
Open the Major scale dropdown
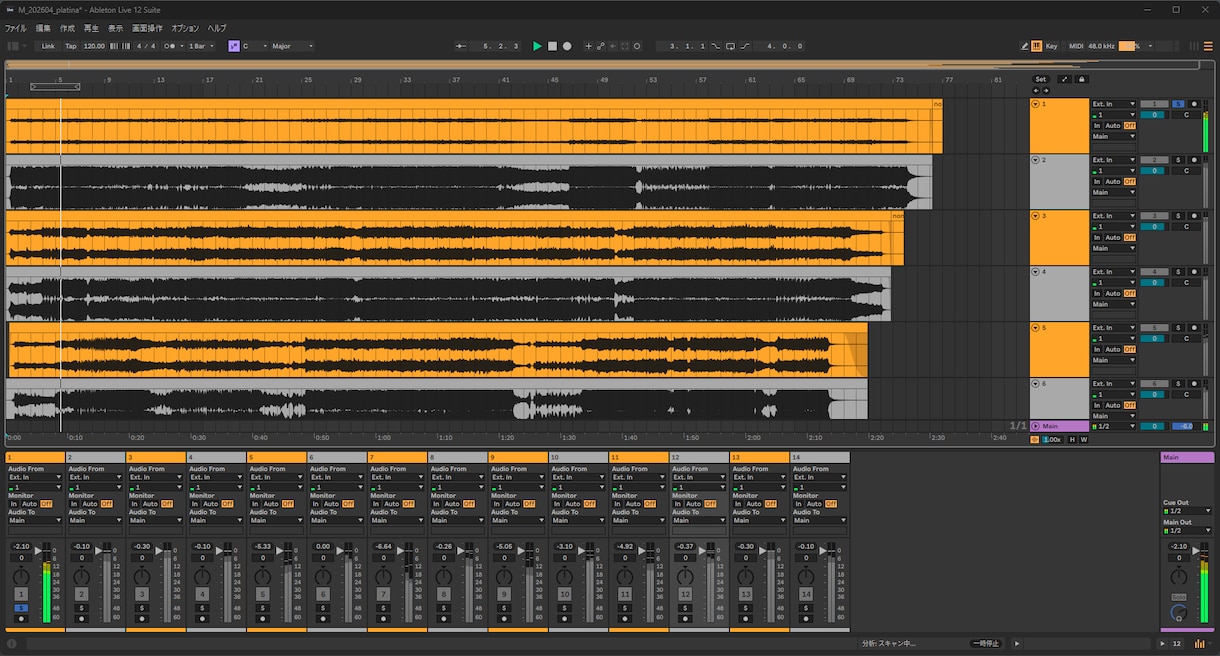click(x=292, y=46)
